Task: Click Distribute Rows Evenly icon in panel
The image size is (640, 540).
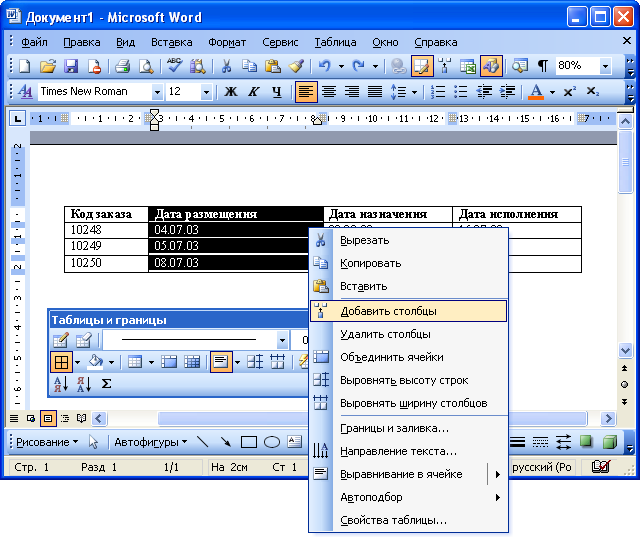Action: (255, 362)
